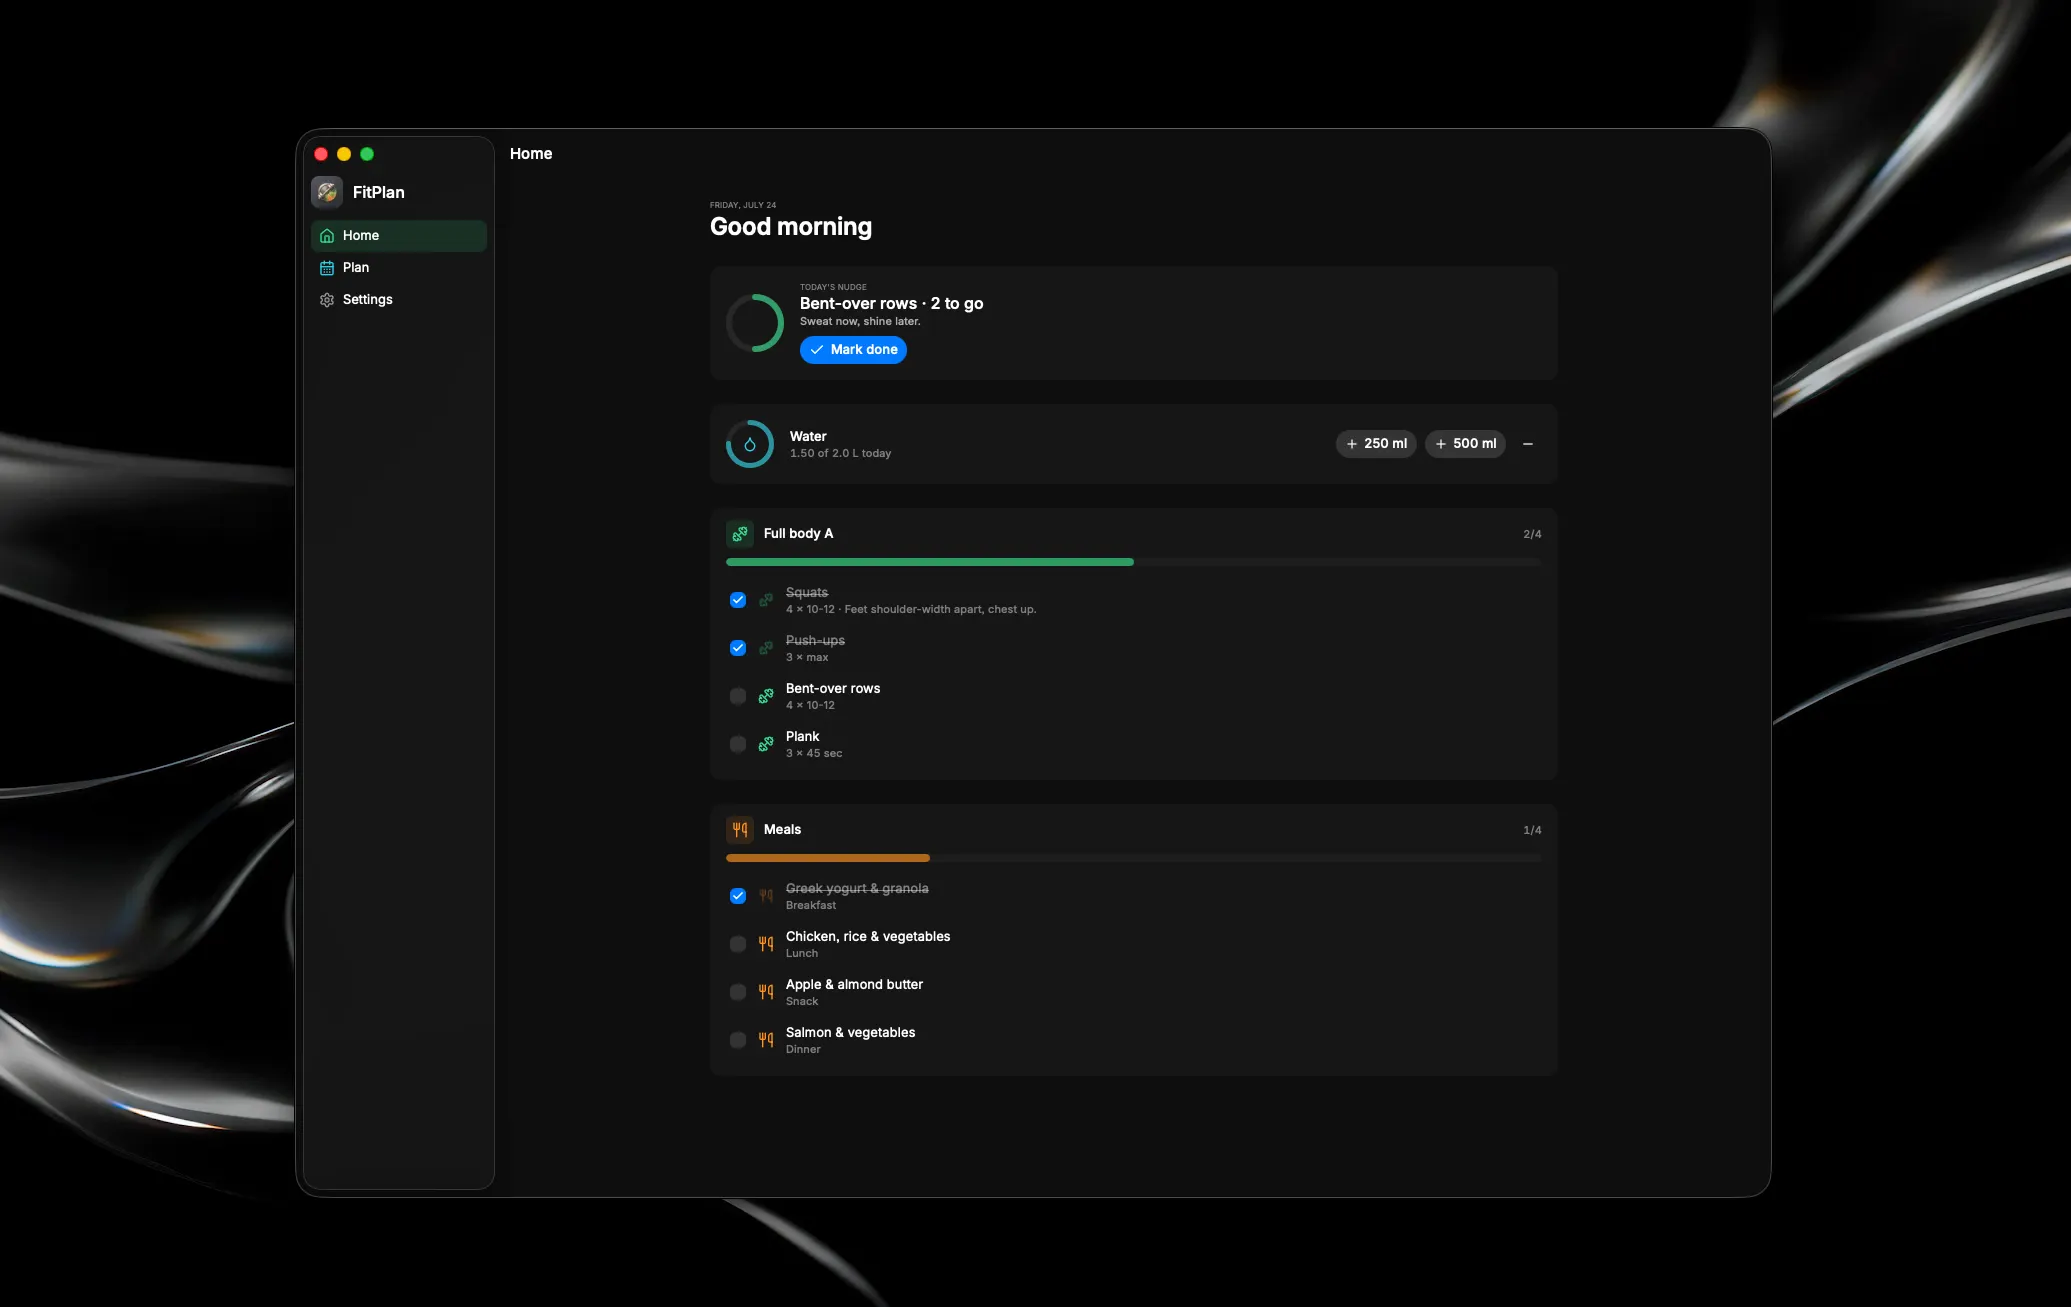The height and width of the screenshot is (1307, 2071).
Task: Check off Apple & almond butter snack
Action: pos(738,992)
